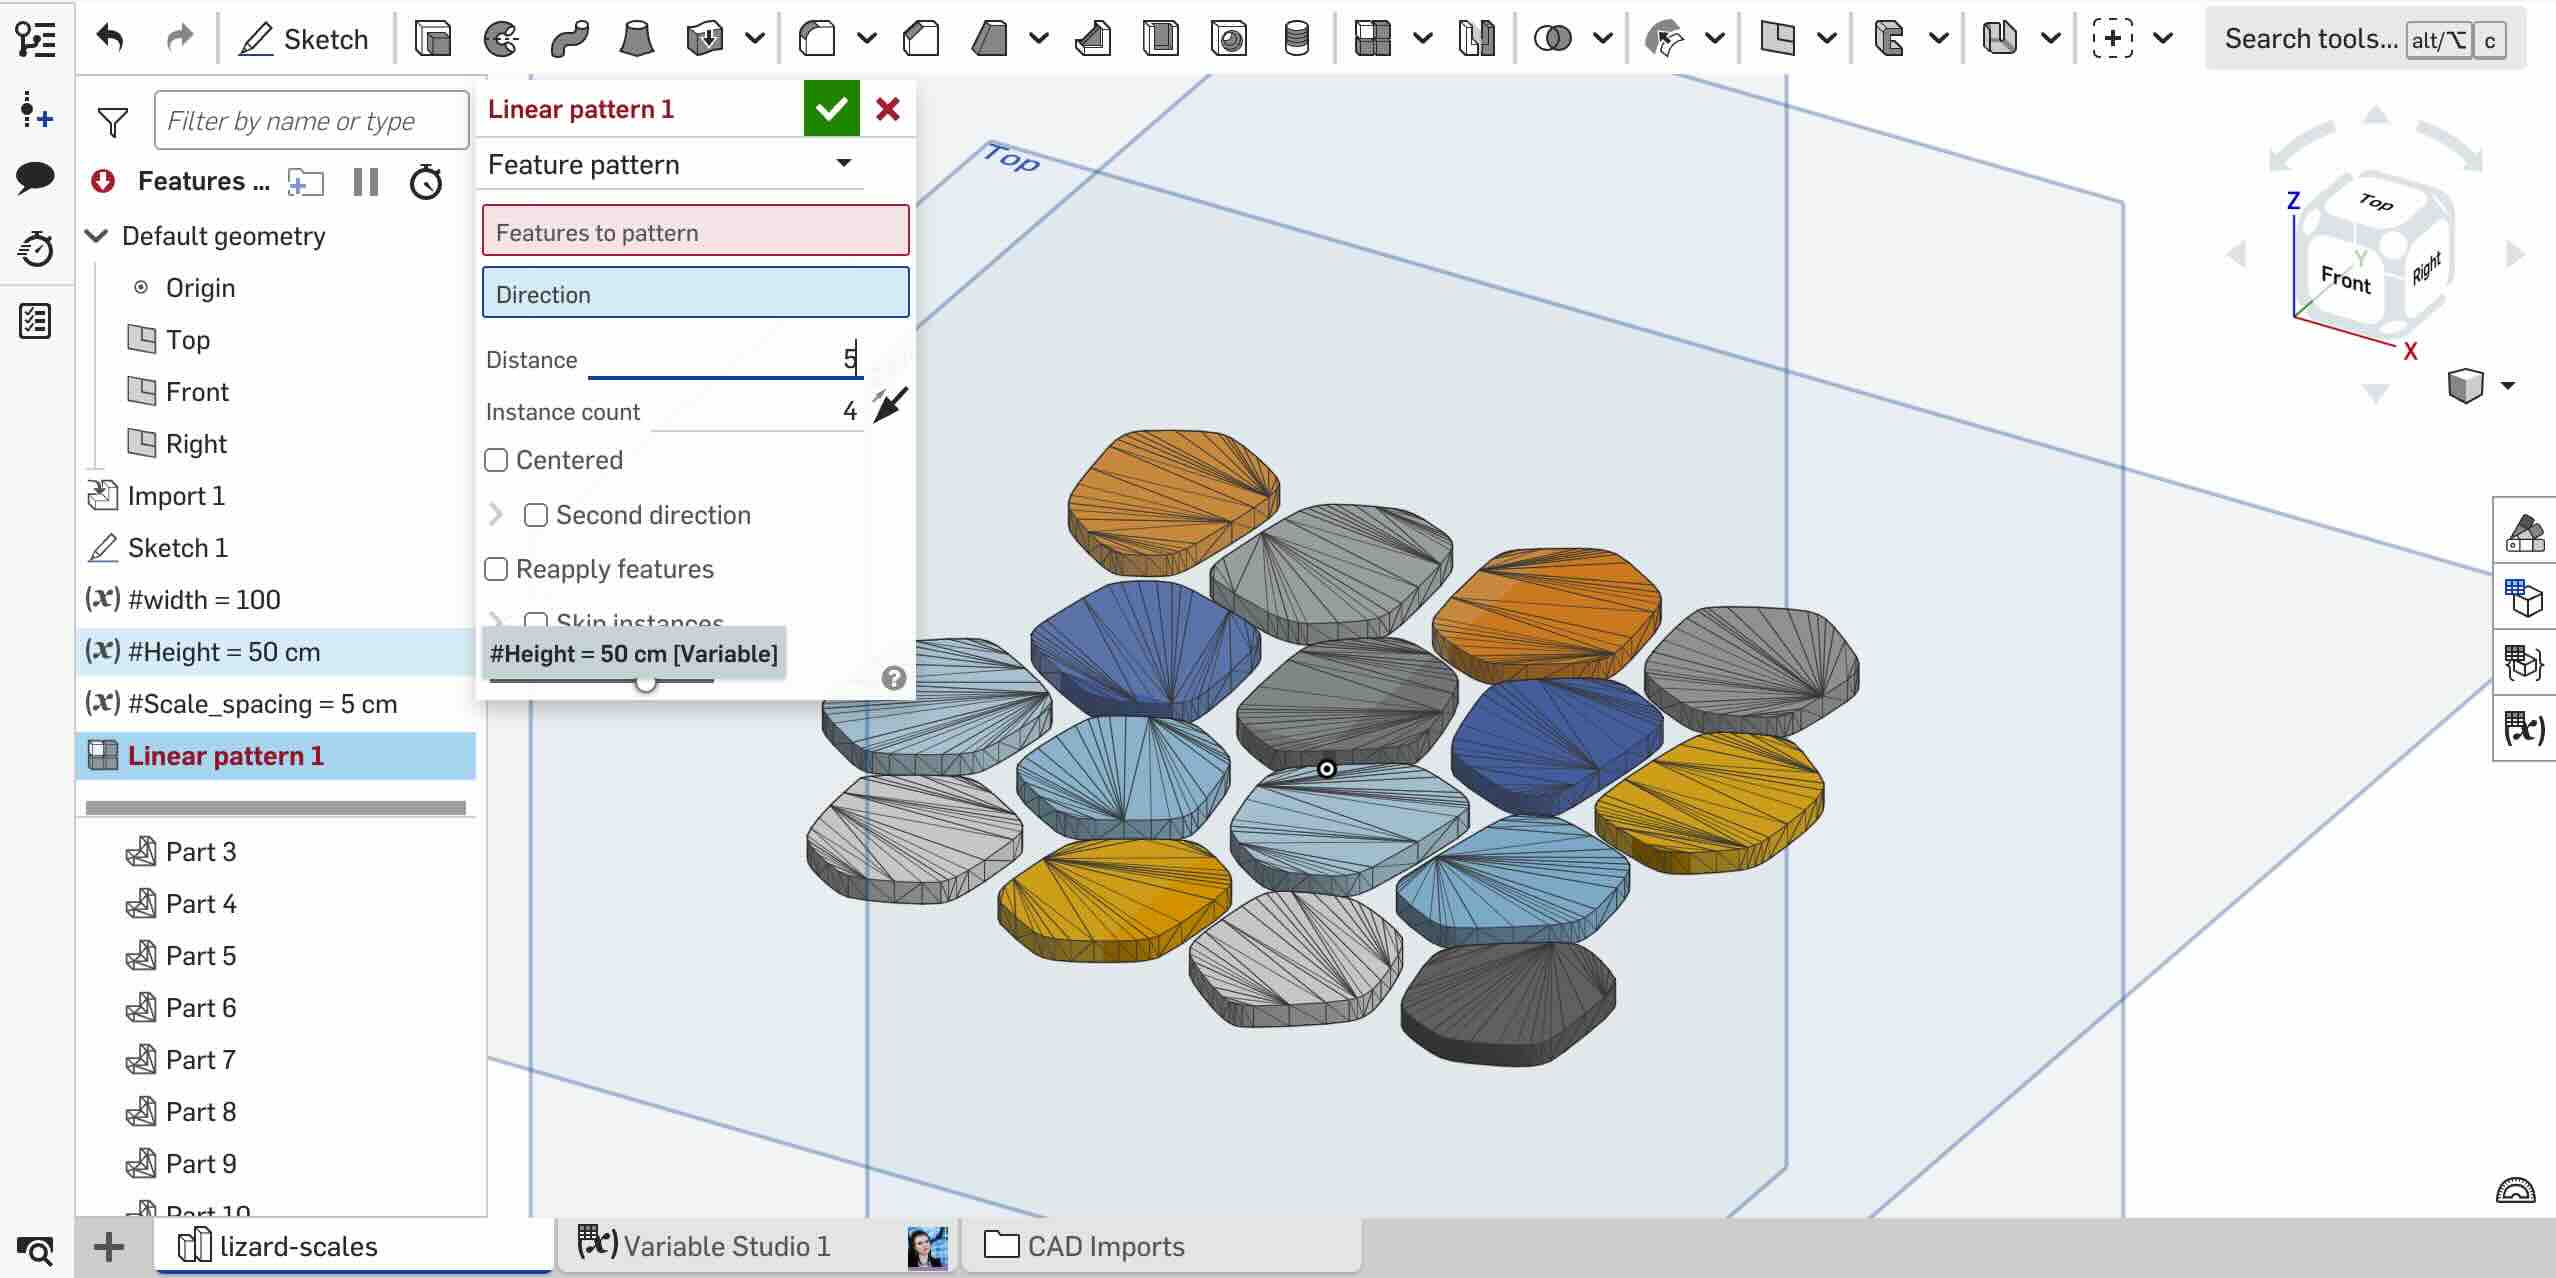The width and height of the screenshot is (2556, 1278).
Task: Select the Chamfer tool
Action: pos(921,39)
